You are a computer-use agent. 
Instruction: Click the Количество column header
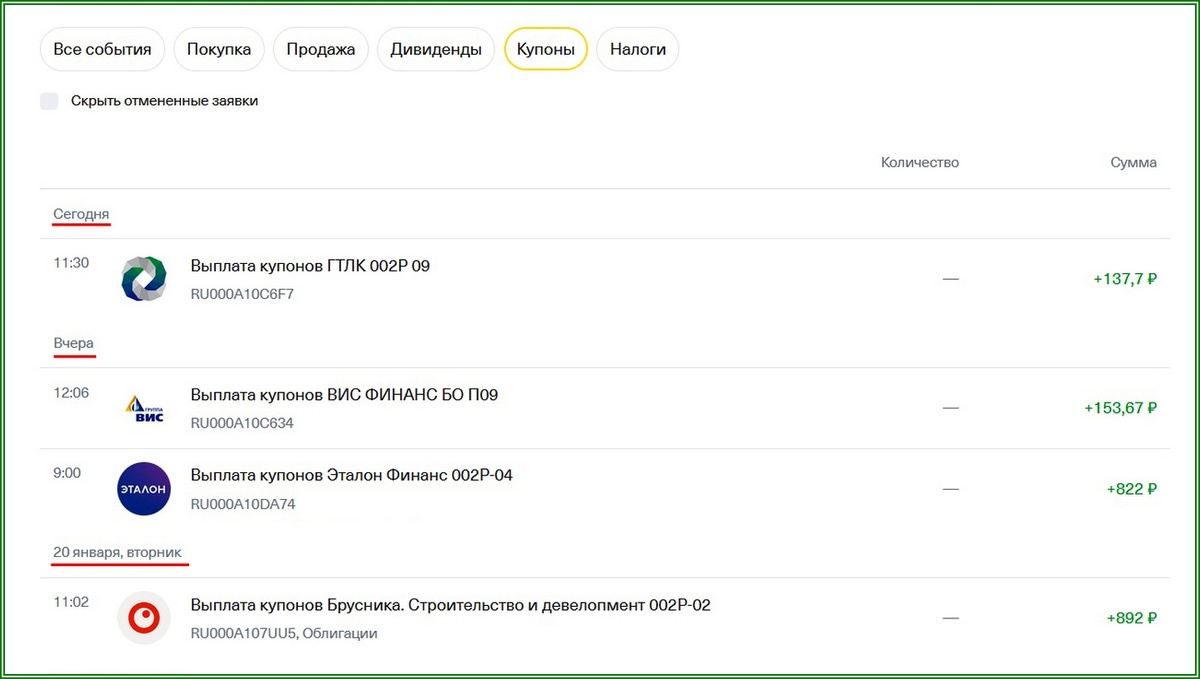pos(919,162)
